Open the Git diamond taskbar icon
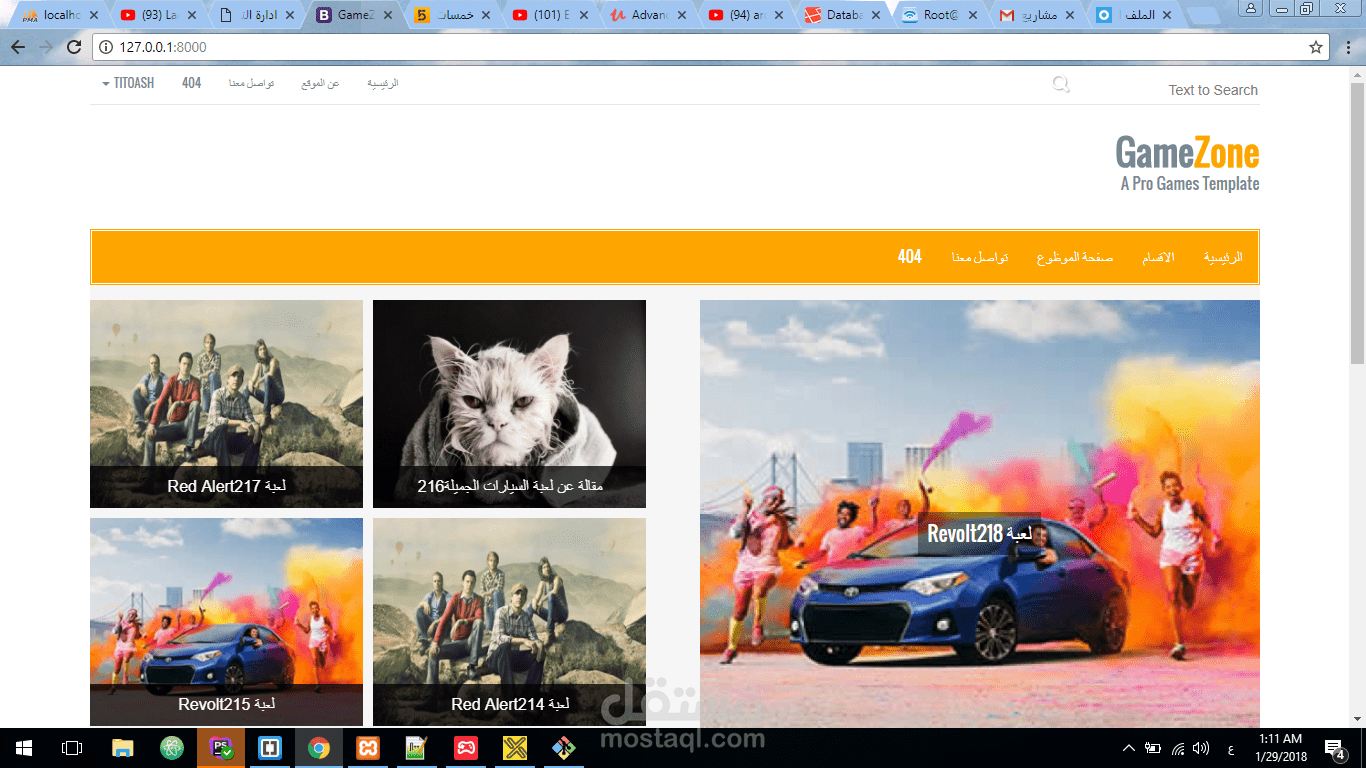 (x=564, y=747)
